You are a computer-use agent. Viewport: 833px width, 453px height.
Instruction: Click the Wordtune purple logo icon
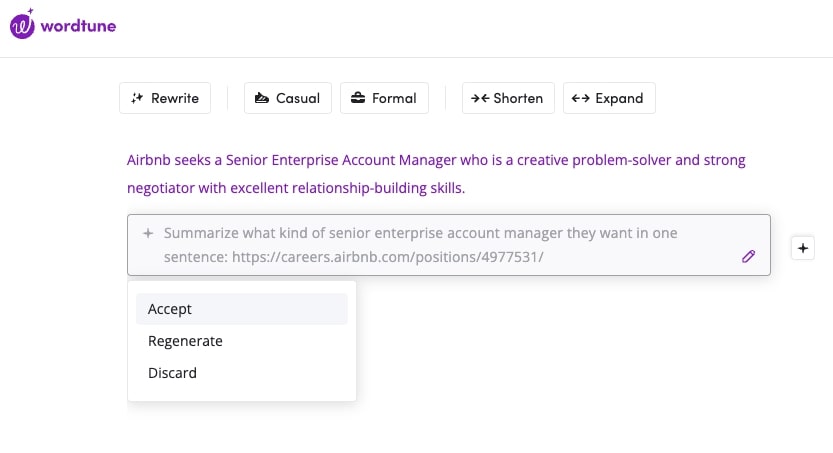[22, 24]
